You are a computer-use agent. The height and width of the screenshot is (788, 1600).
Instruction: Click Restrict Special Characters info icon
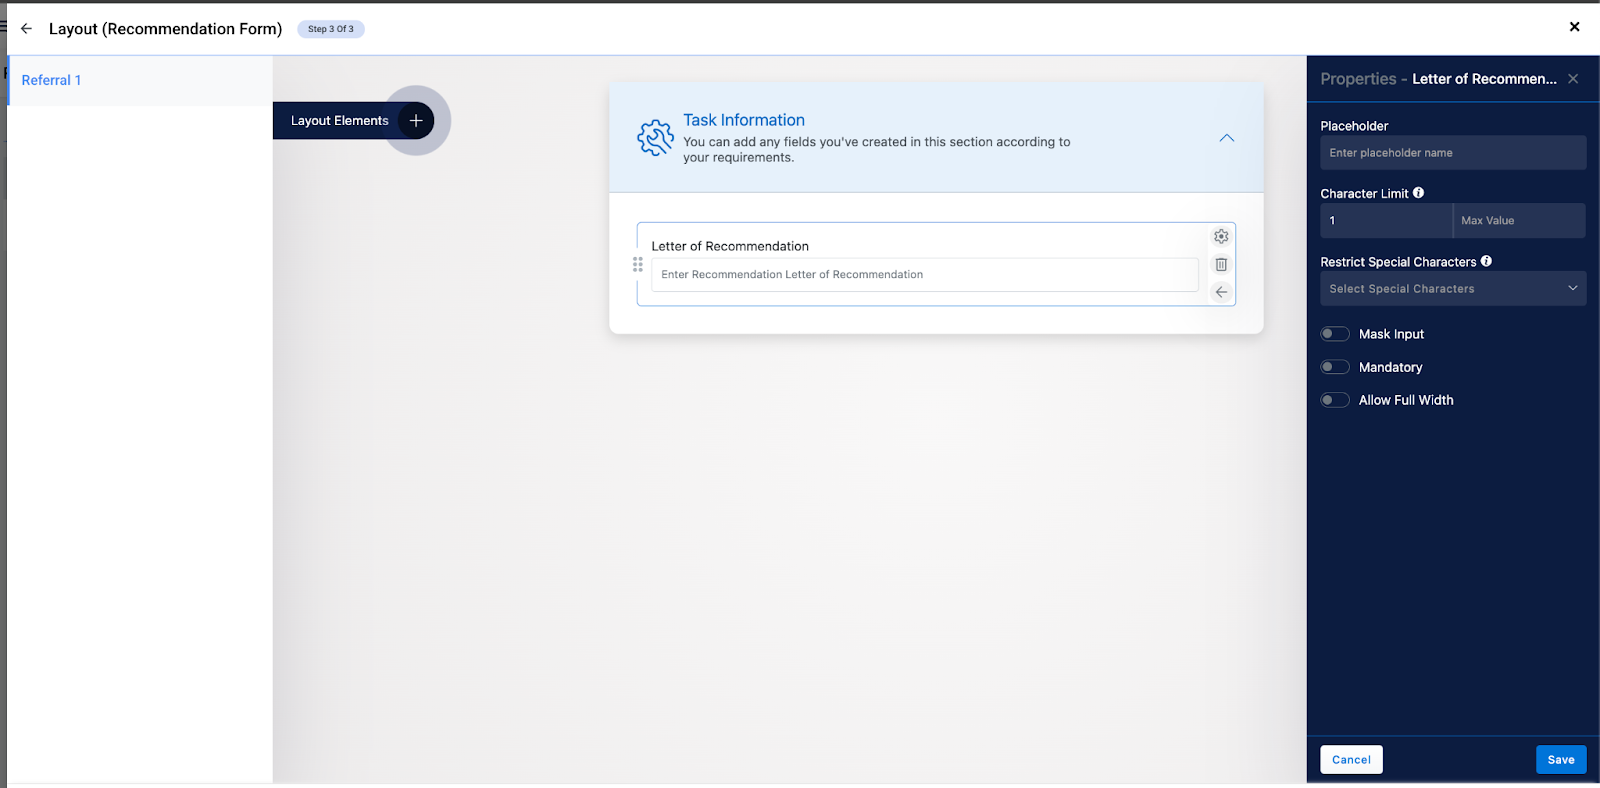click(x=1486, y=261)
